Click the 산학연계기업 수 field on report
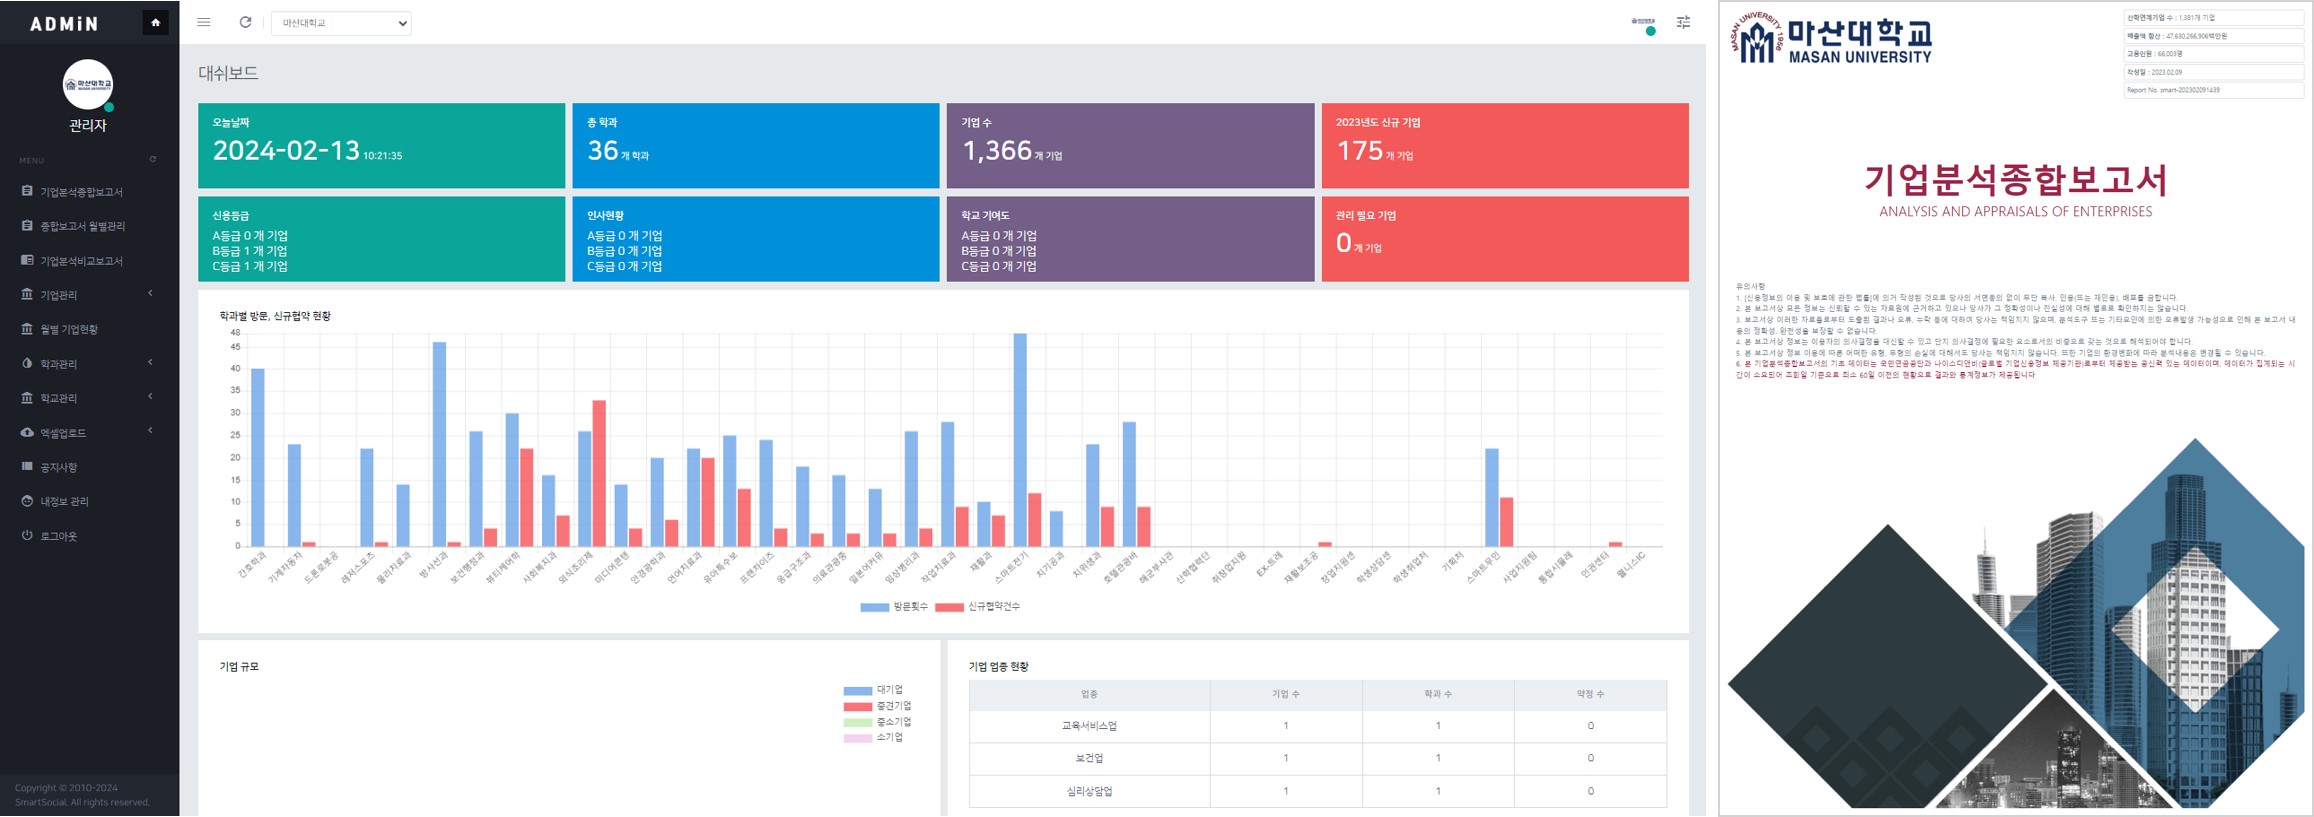Image resolution: width=2314 pixels, height=817 pixels. 2214,18
